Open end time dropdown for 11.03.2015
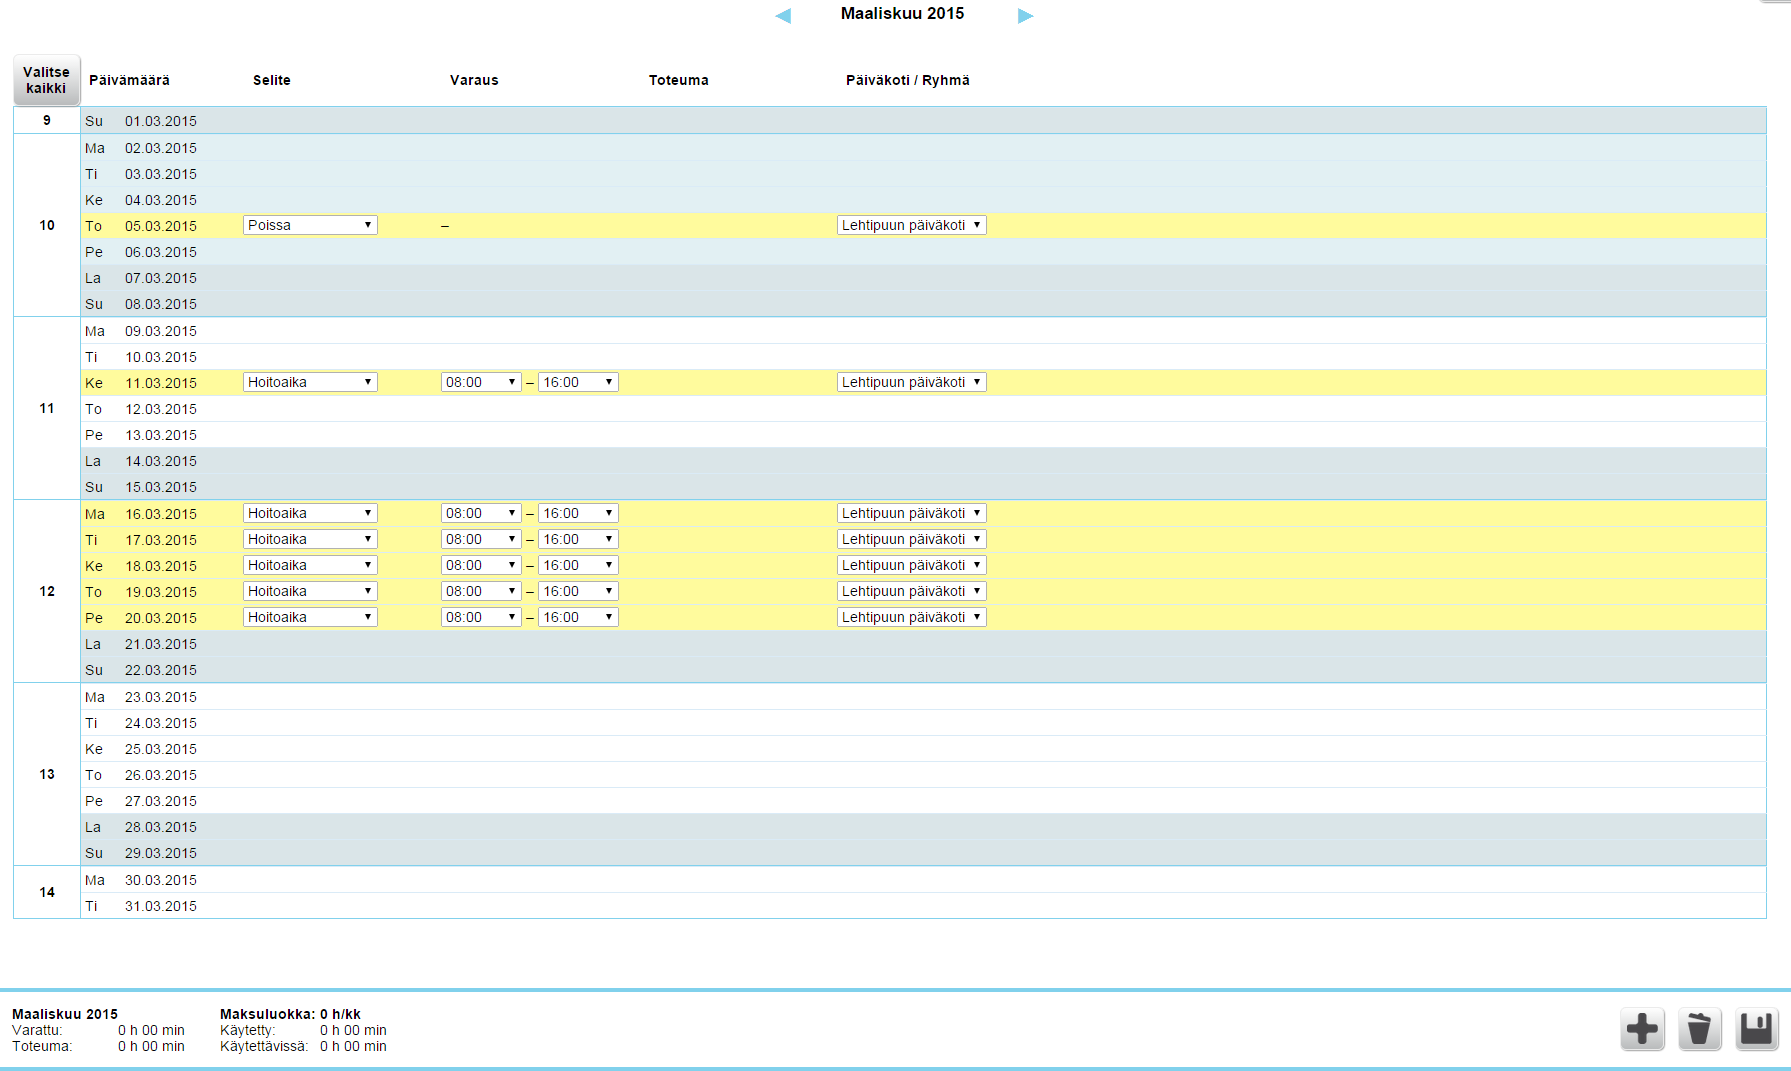The height and width of the screenshot is (1071, 1791). click(578, 382)
